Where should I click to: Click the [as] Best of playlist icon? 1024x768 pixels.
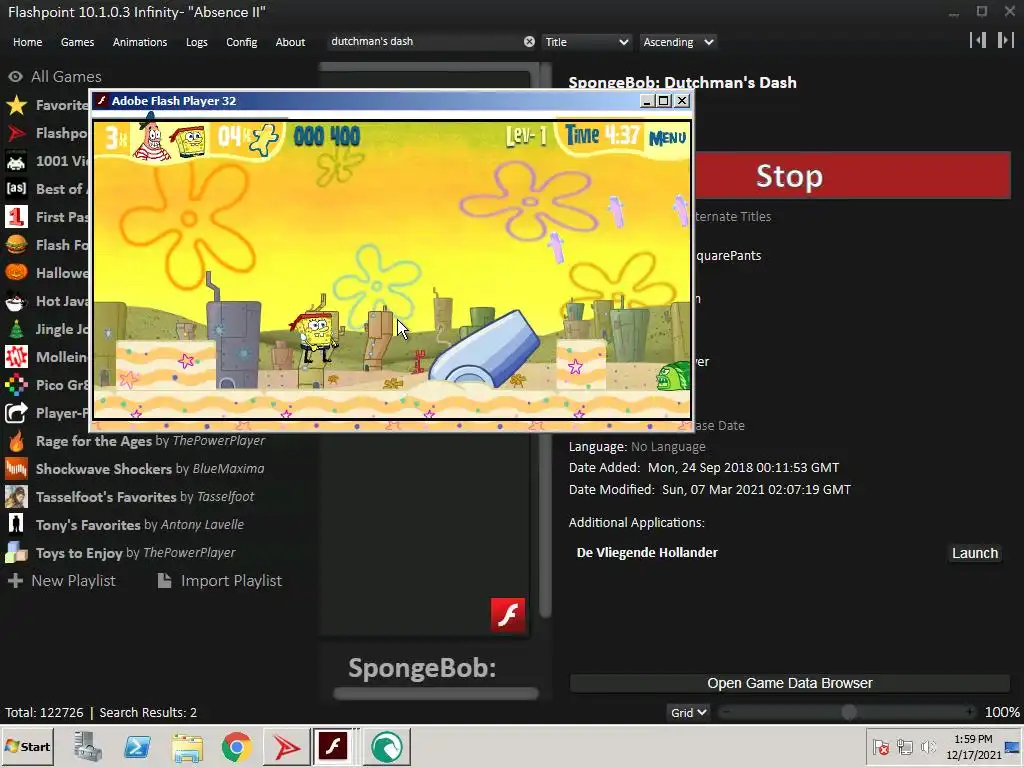[16, 189]
